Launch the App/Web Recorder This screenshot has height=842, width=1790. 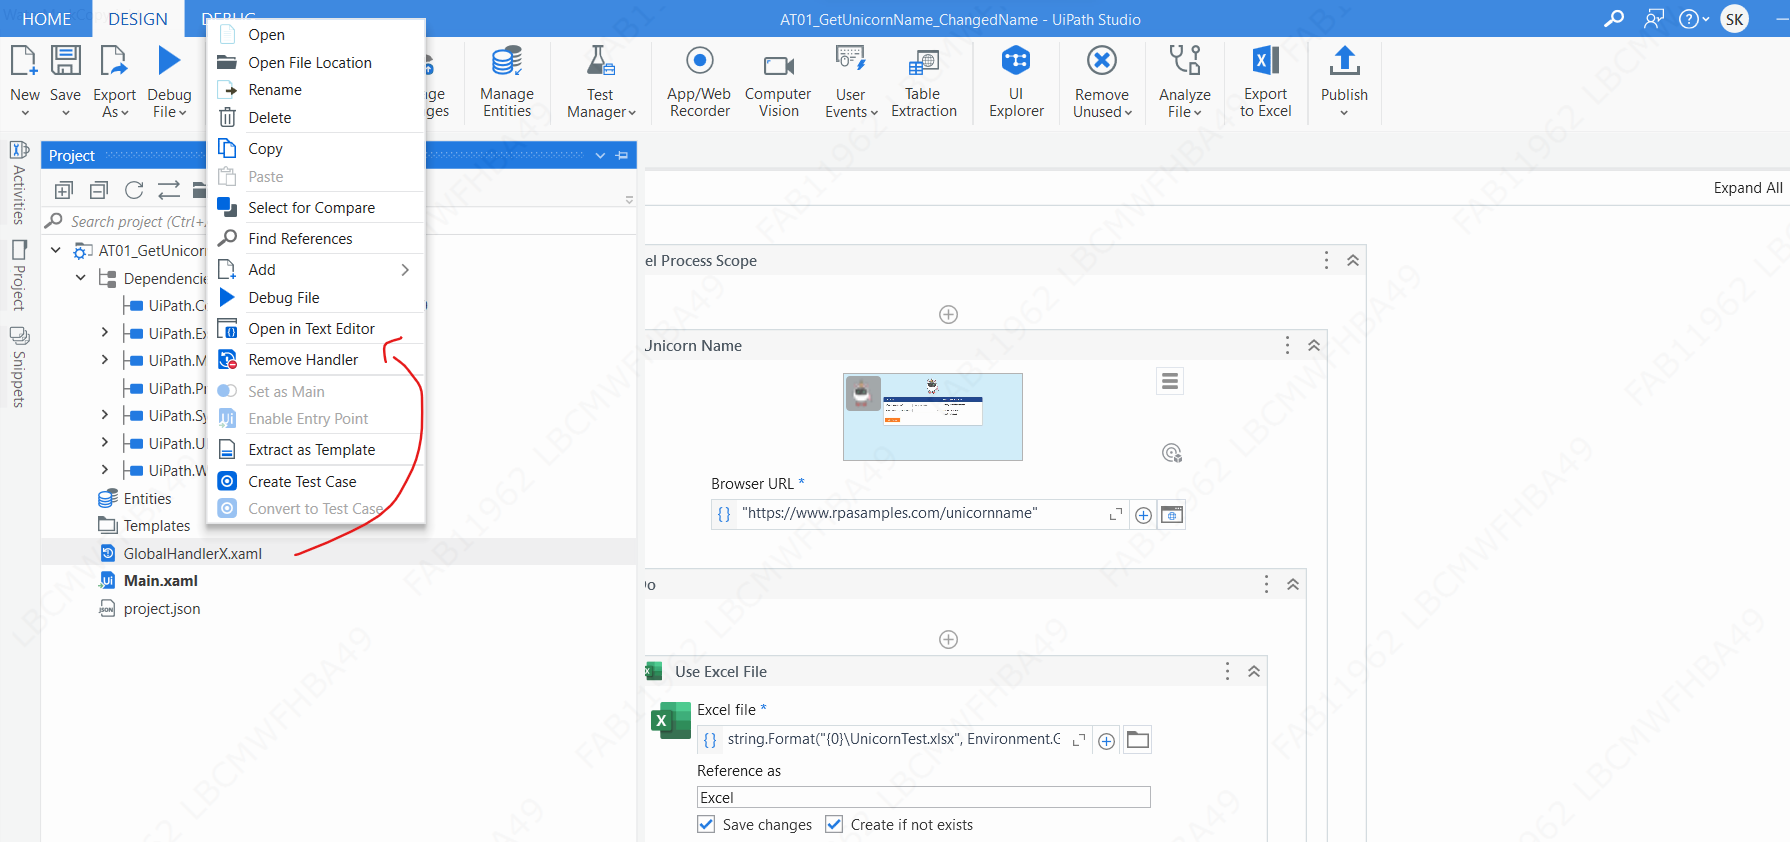[700, 80]
